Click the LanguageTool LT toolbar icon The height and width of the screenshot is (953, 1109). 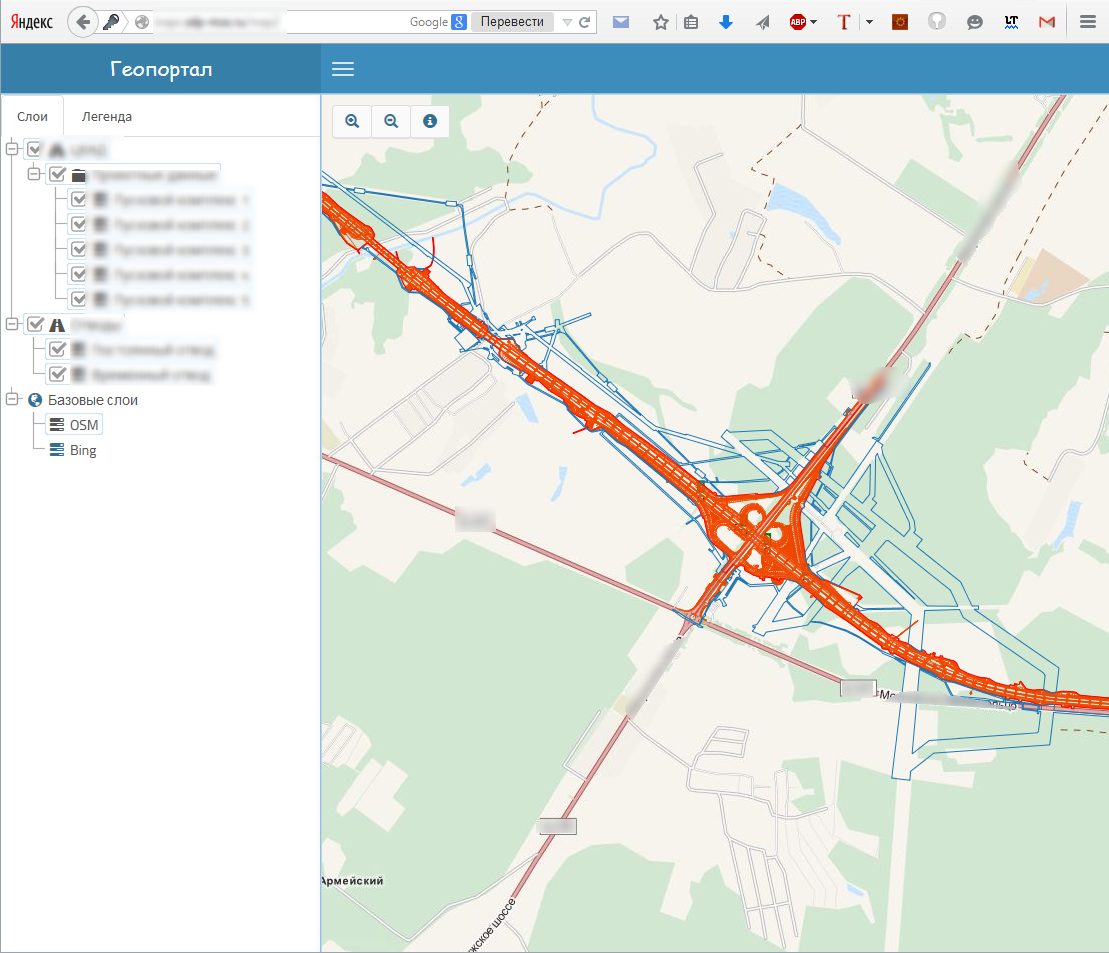point(1011,21)
